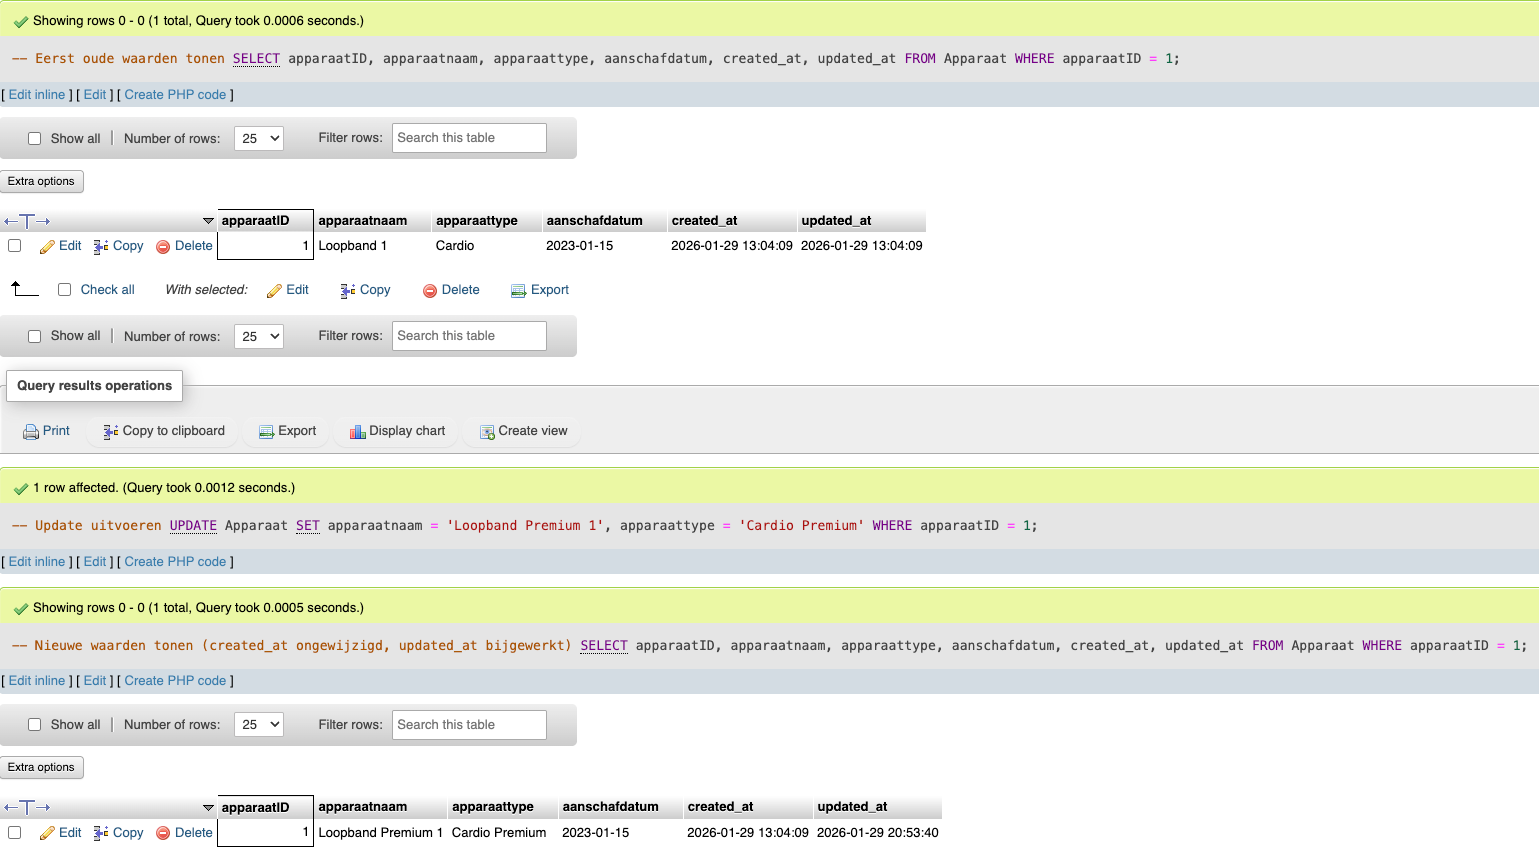Click inside the Filter rows search field
The width and height of the screenshot is (1539, 847).
coord(469,138)
